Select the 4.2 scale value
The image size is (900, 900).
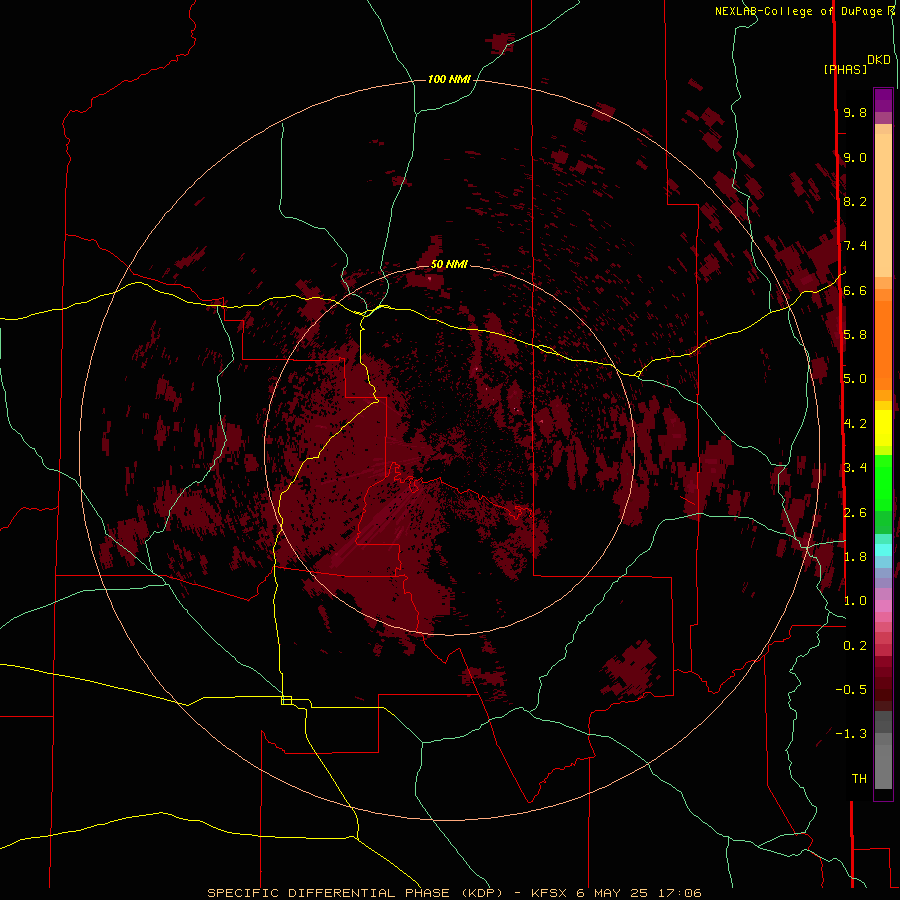pos(855,424)
